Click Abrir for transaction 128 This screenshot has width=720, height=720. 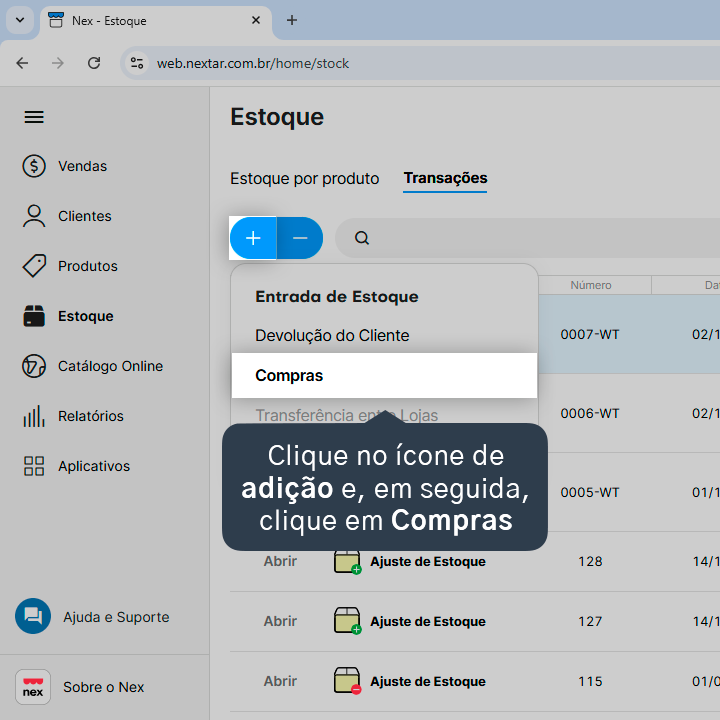pyautogui.click(x=280, y=562)
